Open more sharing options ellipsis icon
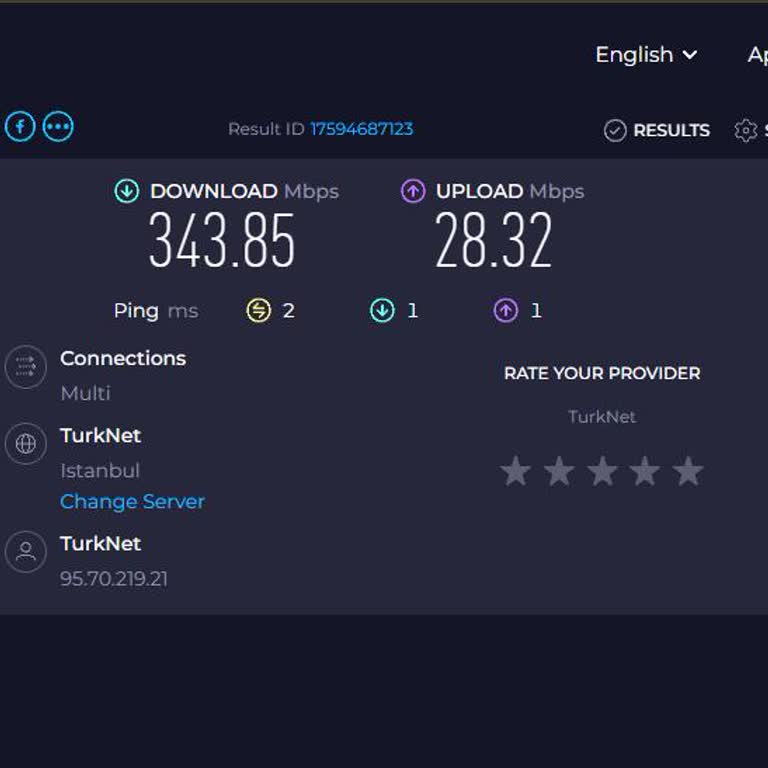Image resolution: width=768 pixels, height=768 pixels. coord(58,127)
